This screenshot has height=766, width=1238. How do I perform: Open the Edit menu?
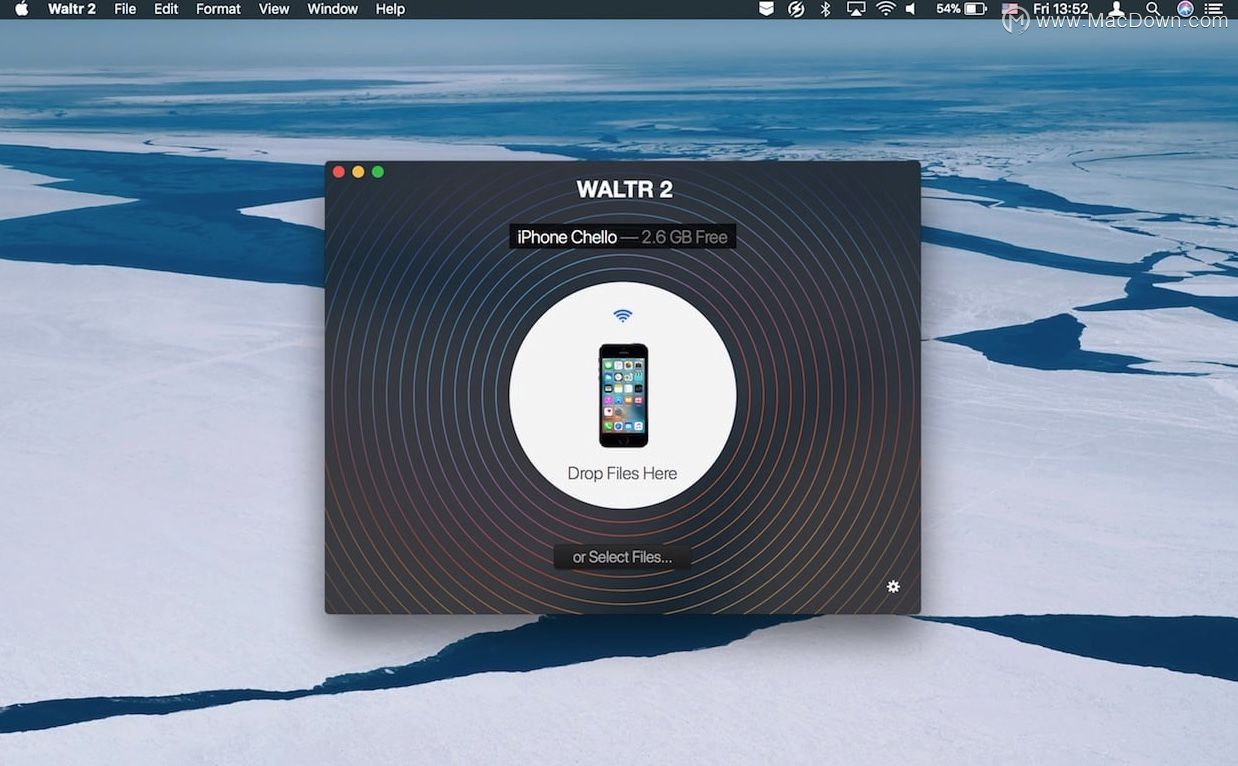166,9
